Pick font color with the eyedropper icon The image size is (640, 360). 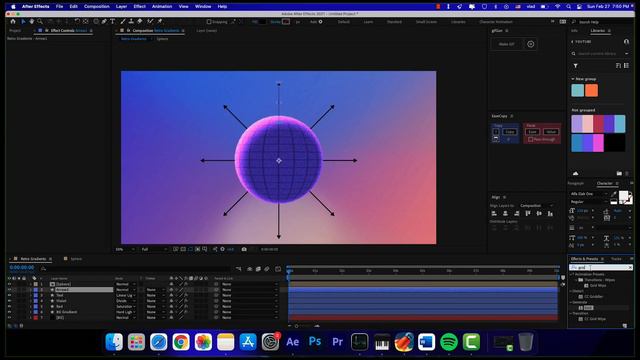click(614, 194)
